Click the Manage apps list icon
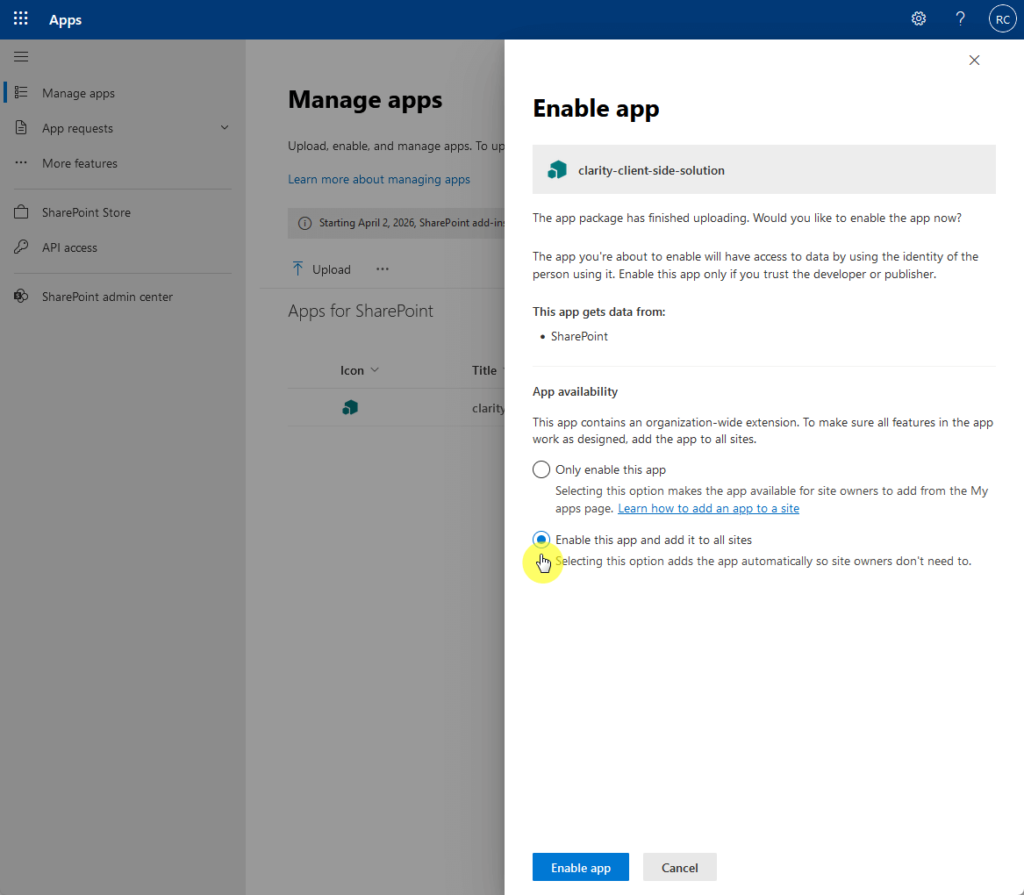The height and width of the screenshot is (895, 1024). (x=21, y=93)
